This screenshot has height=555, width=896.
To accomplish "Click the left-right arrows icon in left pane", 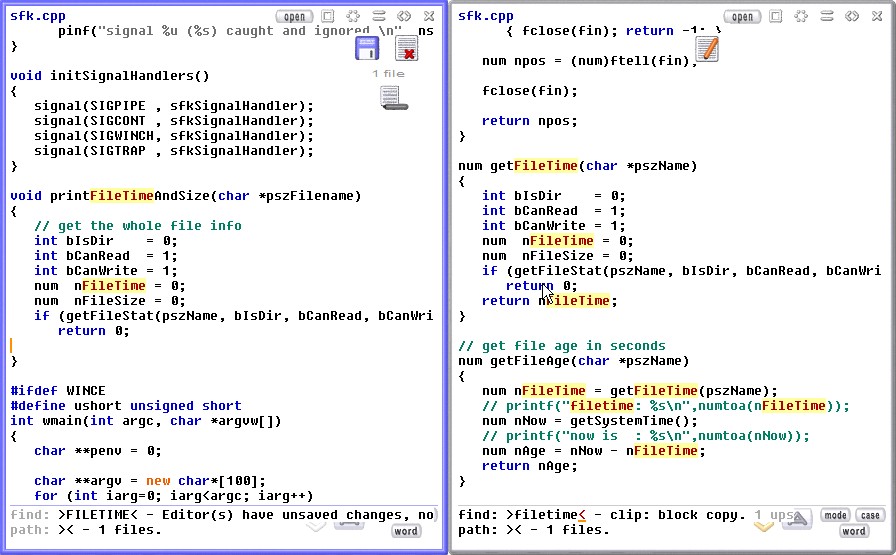I will [x=403, y=16].
